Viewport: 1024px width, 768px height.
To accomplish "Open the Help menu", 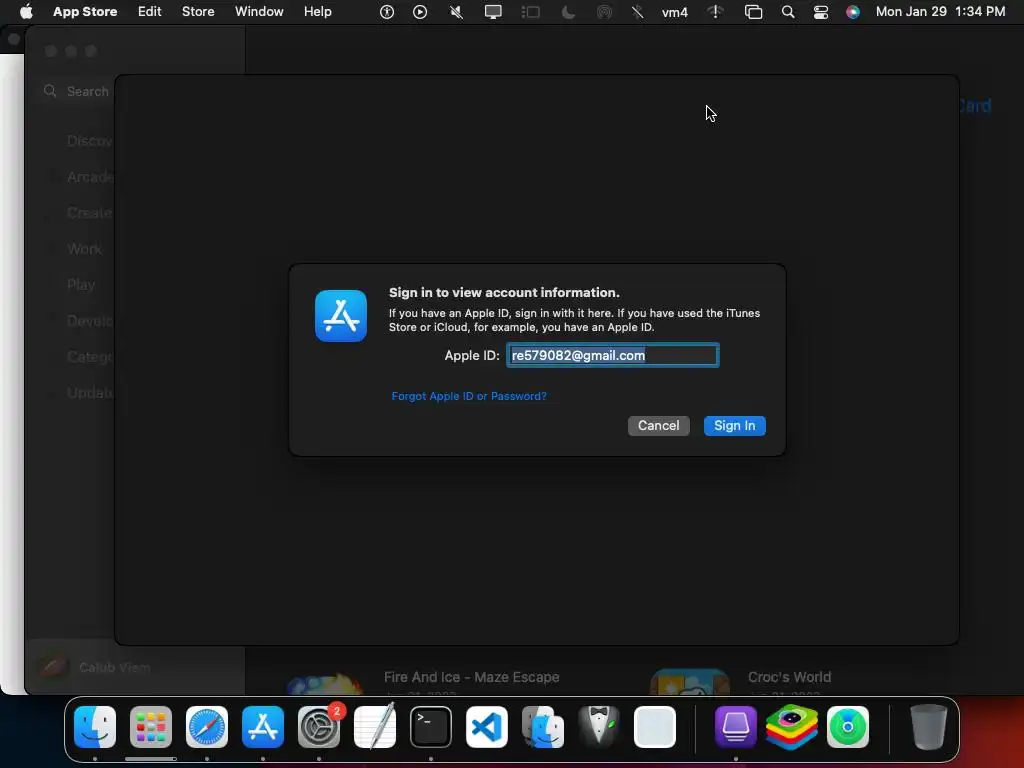I will (x=317, y=12).
